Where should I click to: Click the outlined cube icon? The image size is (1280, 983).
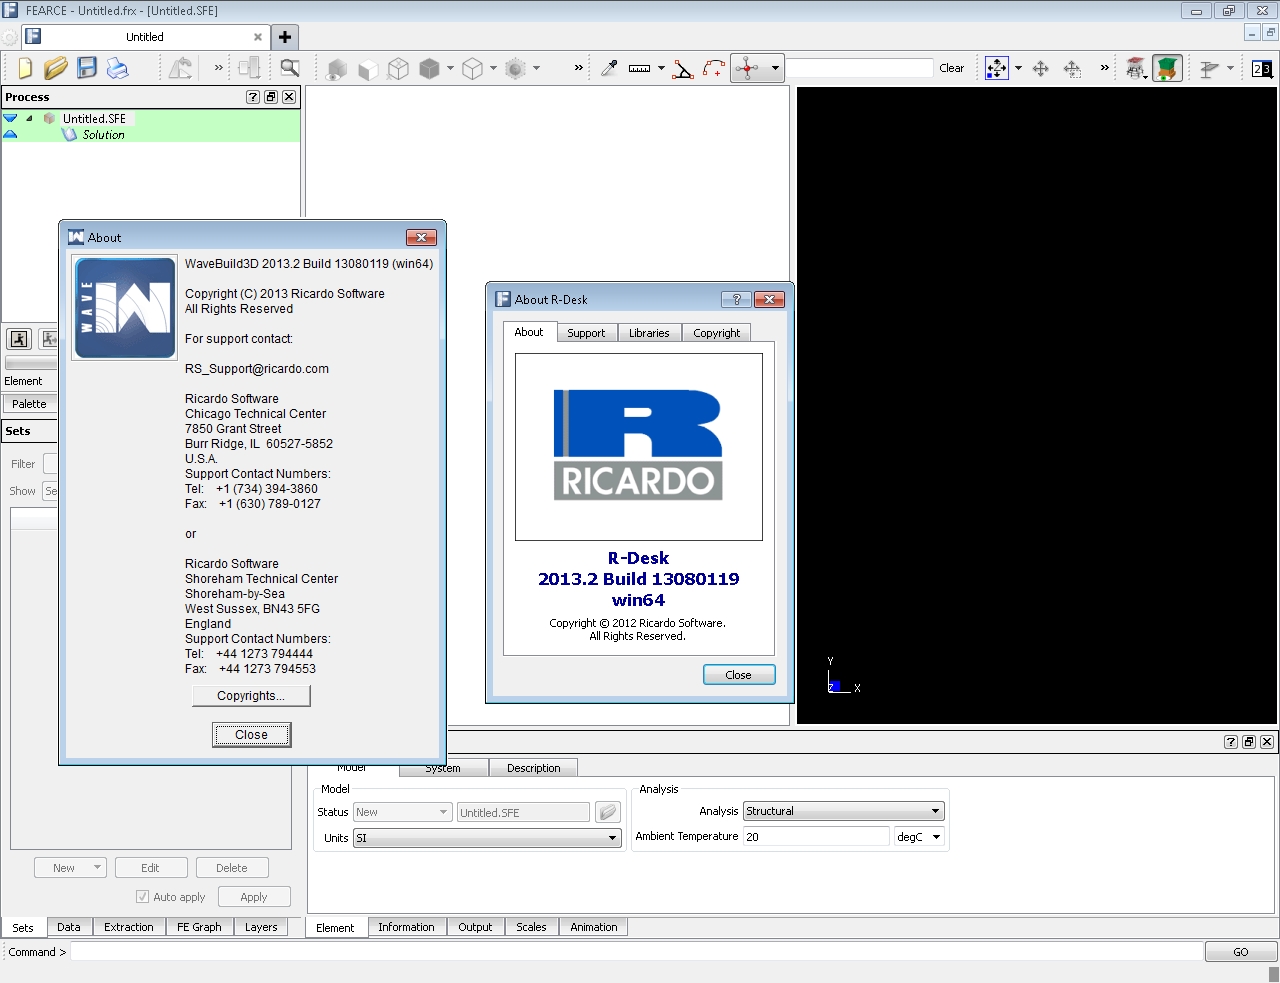coord(472,69)
